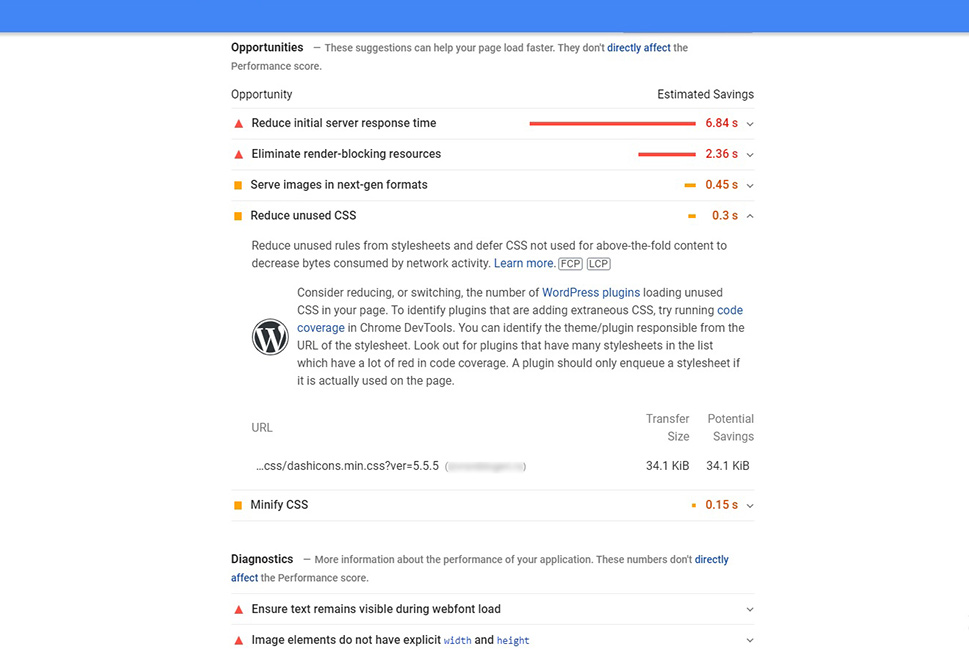Expand the Reduce initial server response time chevron
The width and height of the screenshot is (969, 649).
[x=750, y=124]
